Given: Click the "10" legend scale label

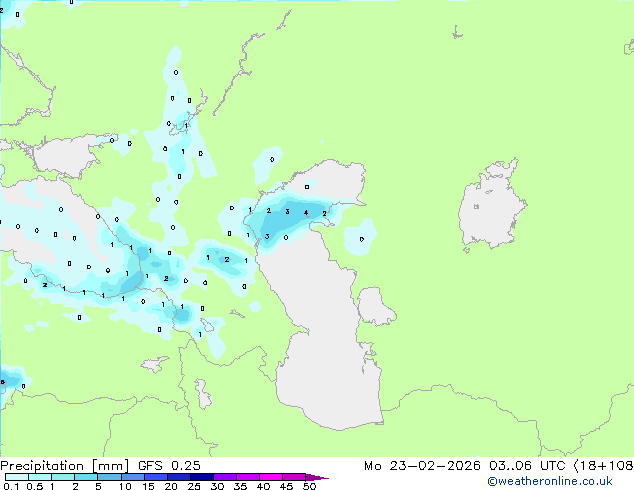Looking at the screenshot, I should click(125, 486).
